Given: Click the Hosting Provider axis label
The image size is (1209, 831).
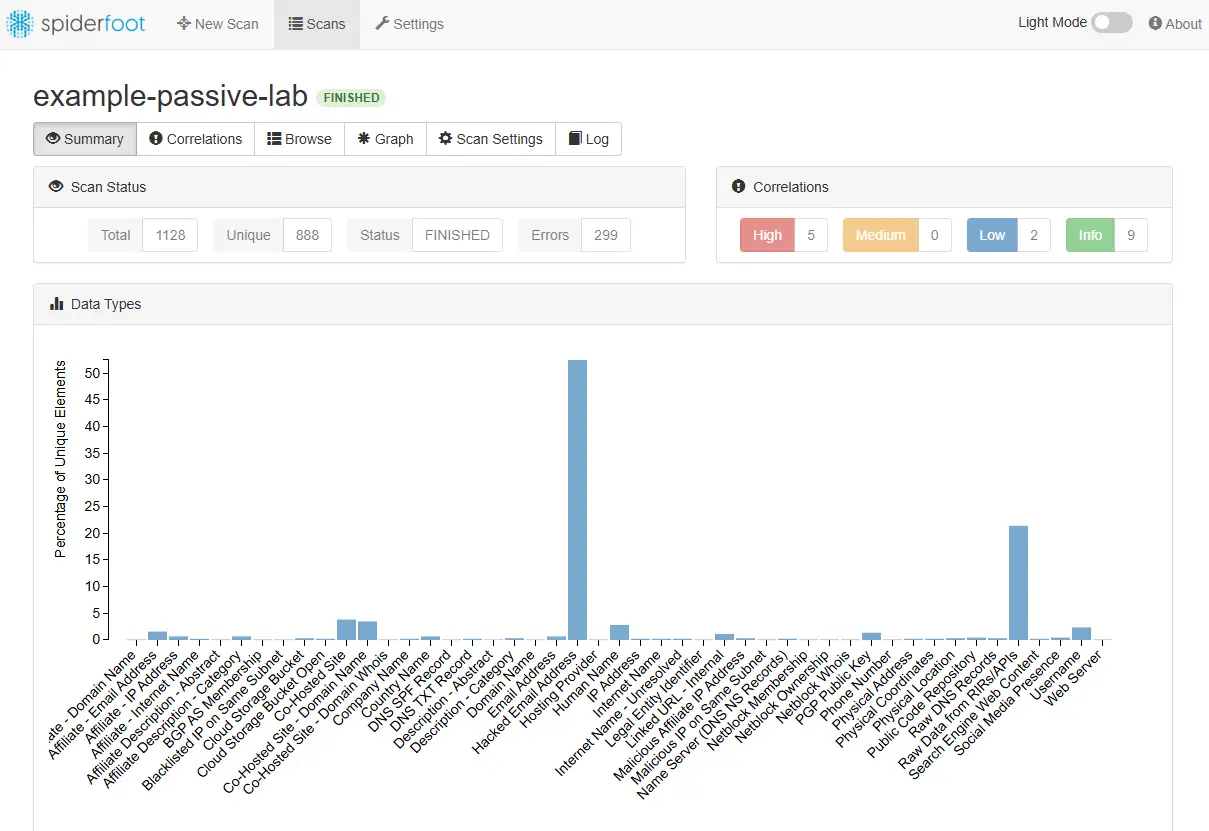Looking at the screenshot, I should coord(558,691).
